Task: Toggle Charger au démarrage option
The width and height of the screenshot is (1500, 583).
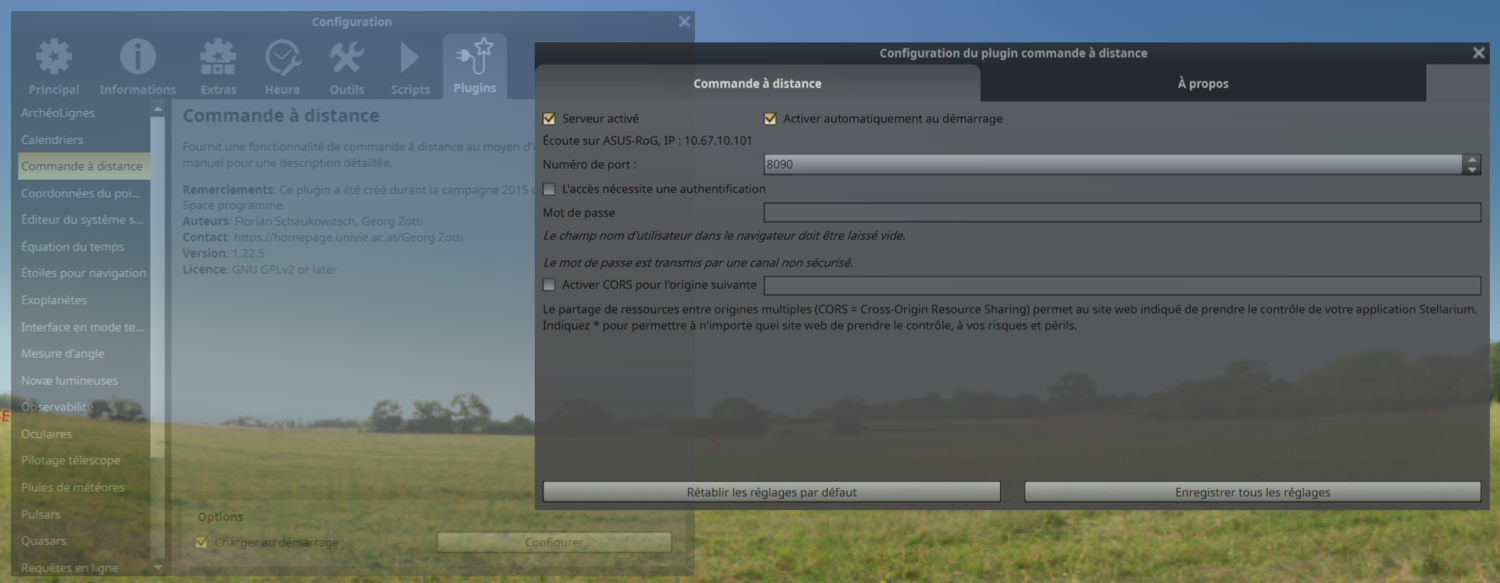Action: 203,541
